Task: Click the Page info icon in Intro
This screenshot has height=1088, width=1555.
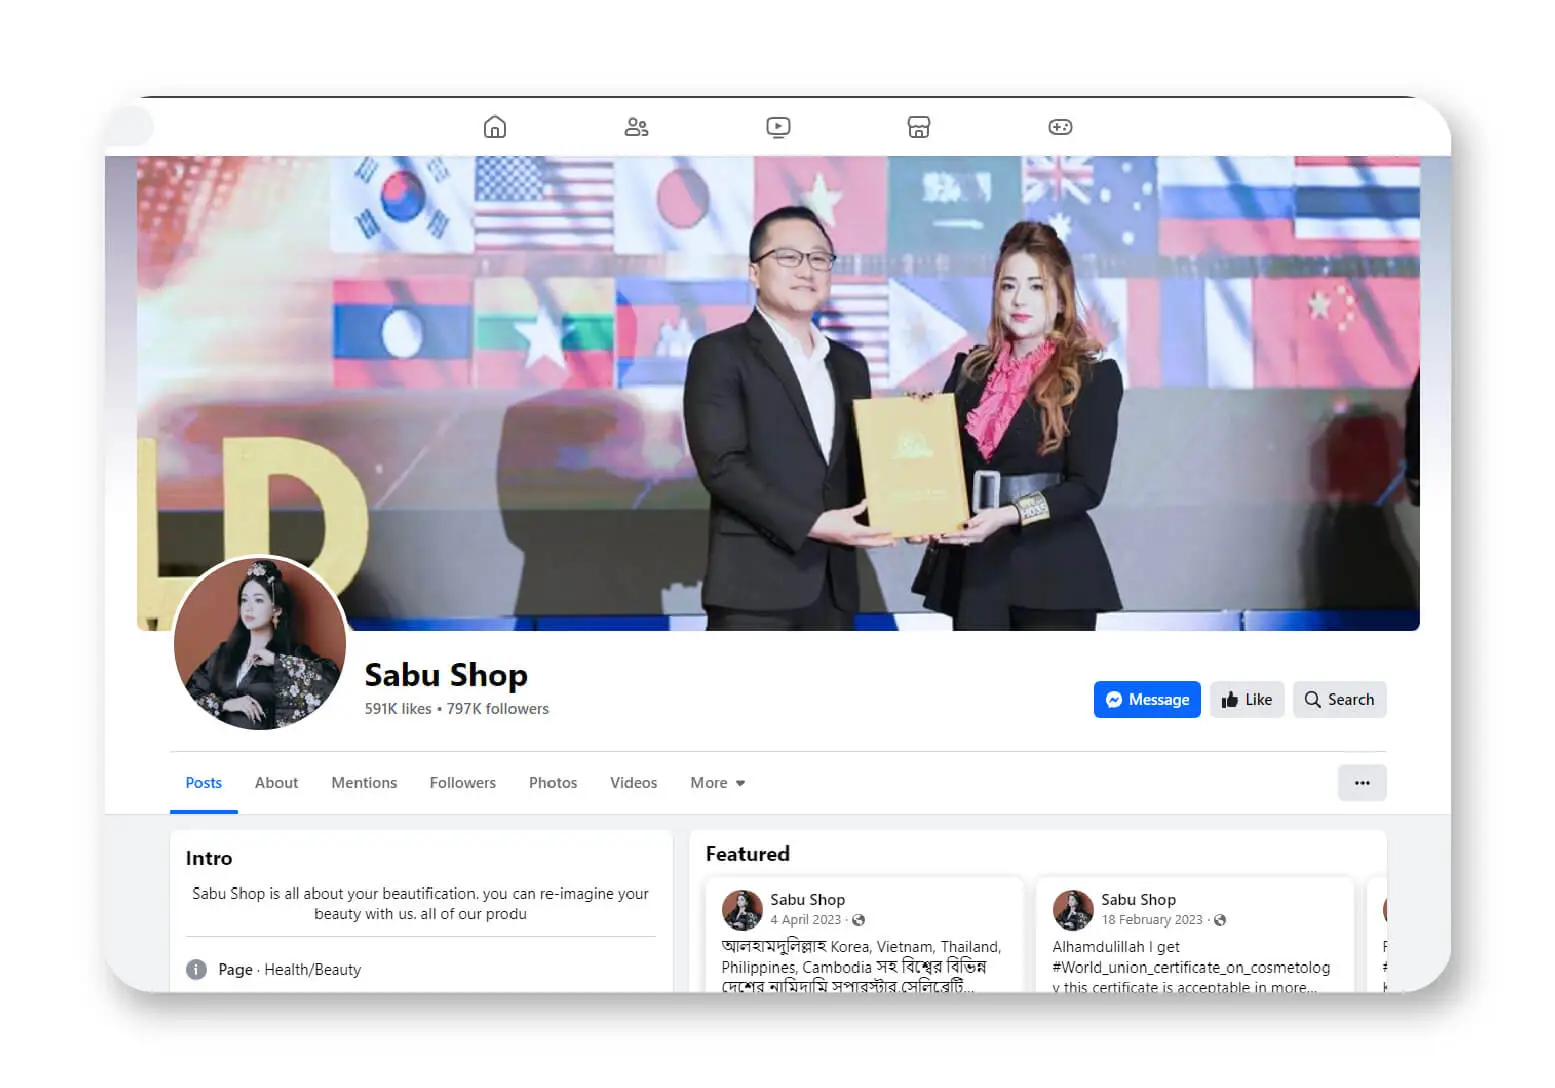Action: click(x=197, y=969)
